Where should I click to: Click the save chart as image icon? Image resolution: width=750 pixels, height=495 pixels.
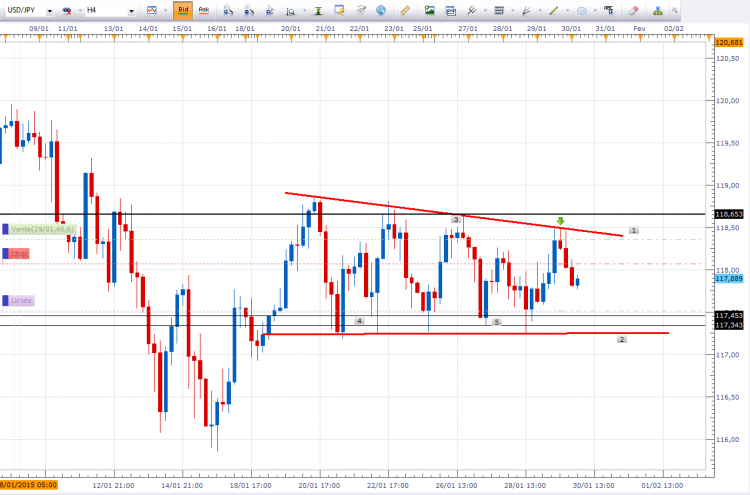coord(430,10)
